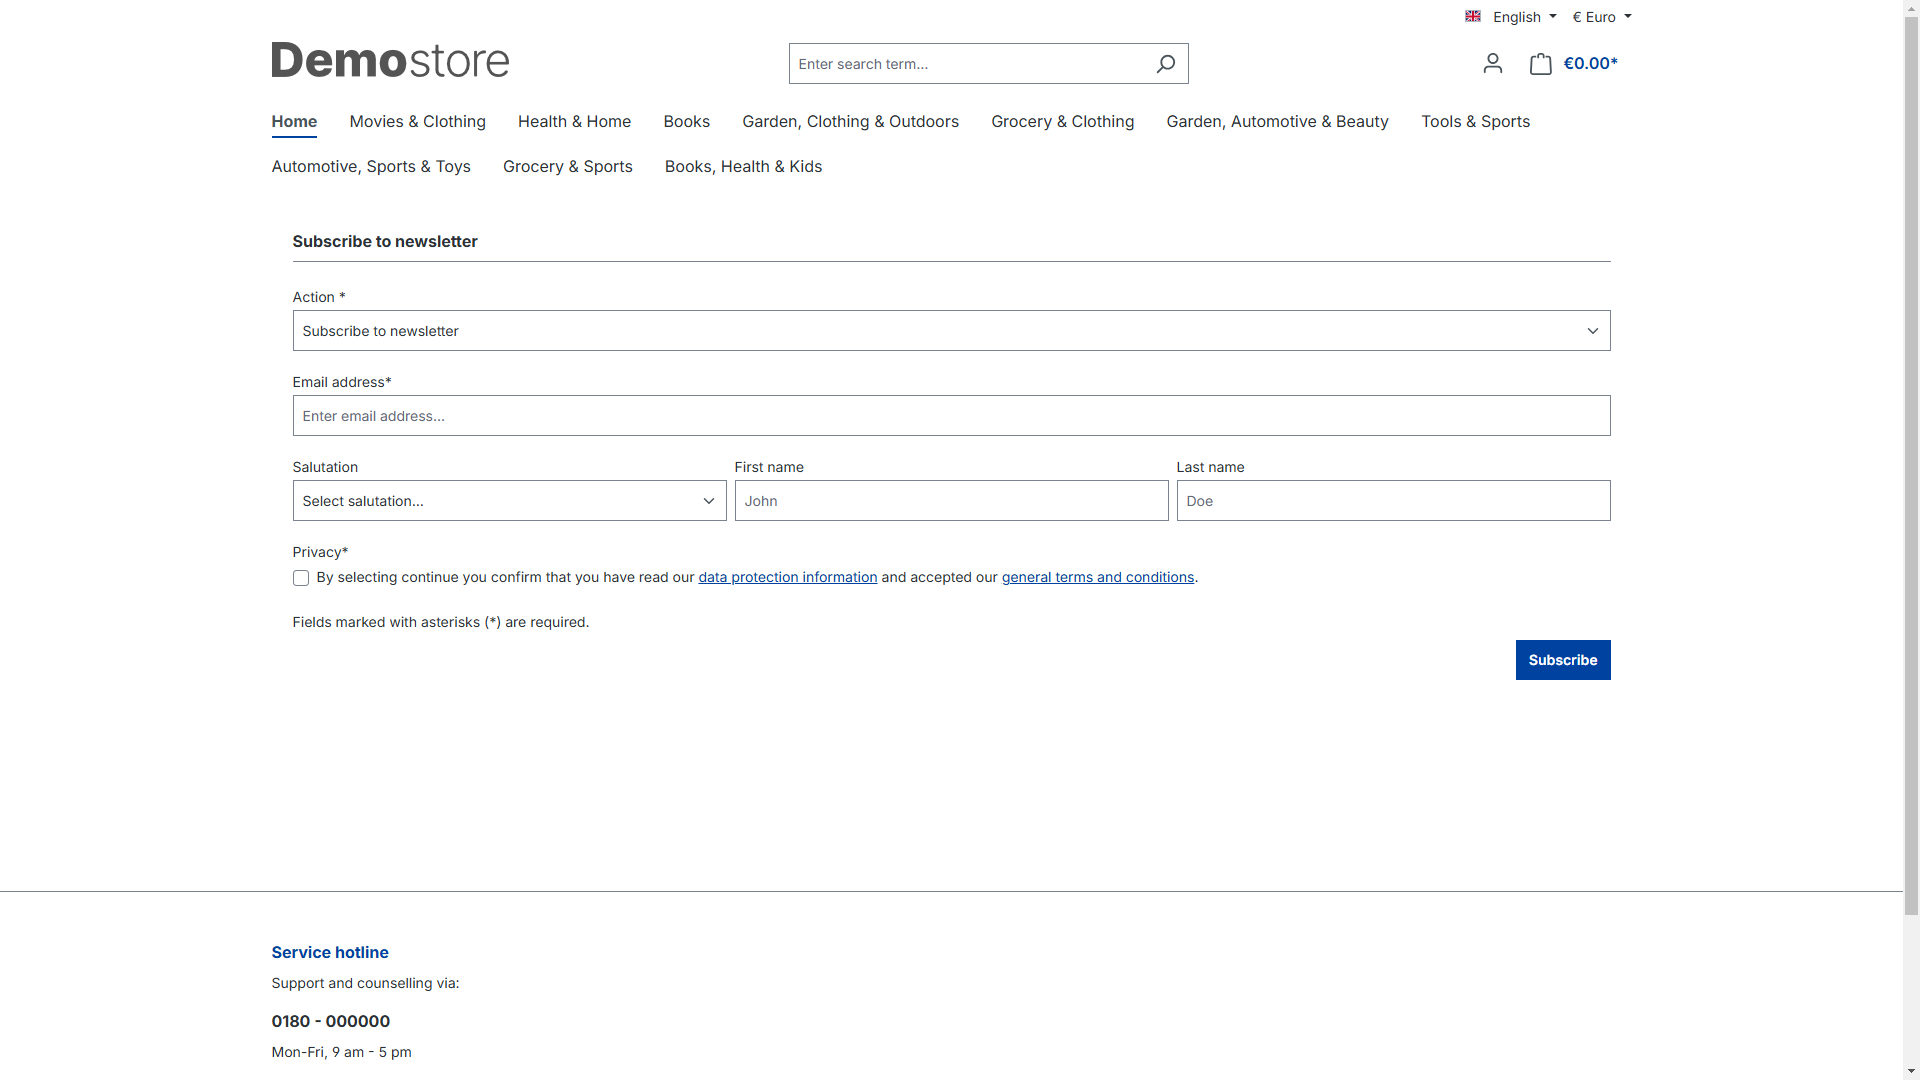Expand the Select salutation dropdown
This screenshot has height=1080, width=1920.
(x=509, y=501)
